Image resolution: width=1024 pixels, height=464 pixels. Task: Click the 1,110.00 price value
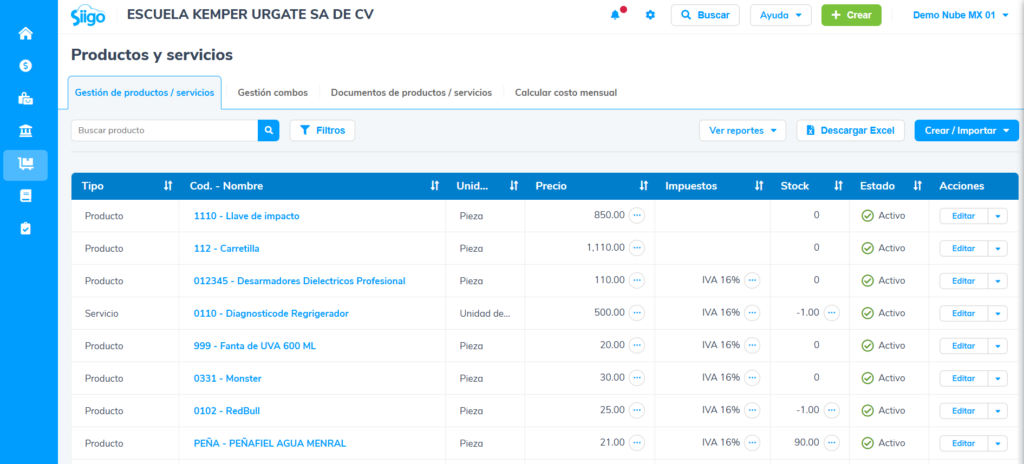[x=605, y=248]
